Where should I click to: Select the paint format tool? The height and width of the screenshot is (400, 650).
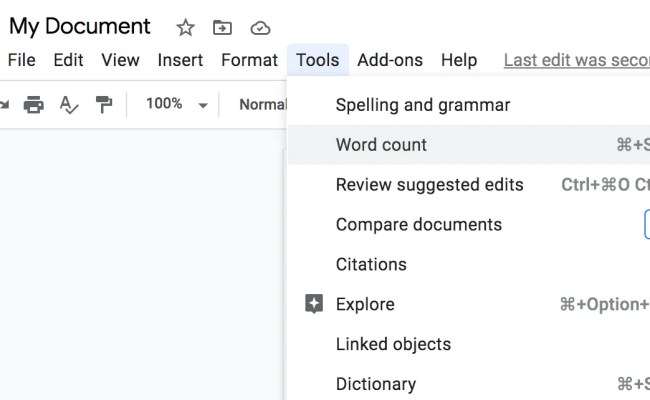click(103, 104)
